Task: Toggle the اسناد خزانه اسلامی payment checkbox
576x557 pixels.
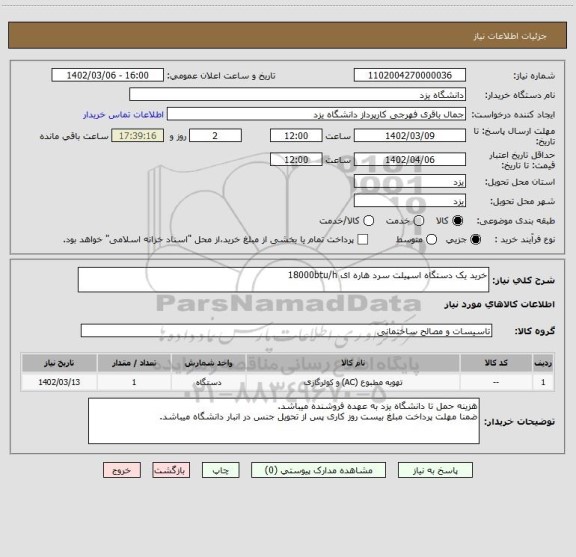Action: click(x=363, y=240)
